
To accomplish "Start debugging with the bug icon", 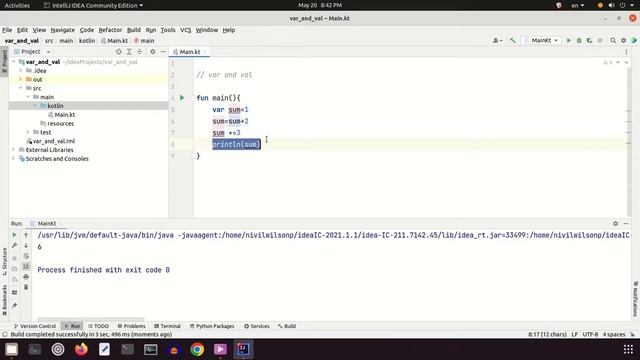I will (x=579, y=40).
